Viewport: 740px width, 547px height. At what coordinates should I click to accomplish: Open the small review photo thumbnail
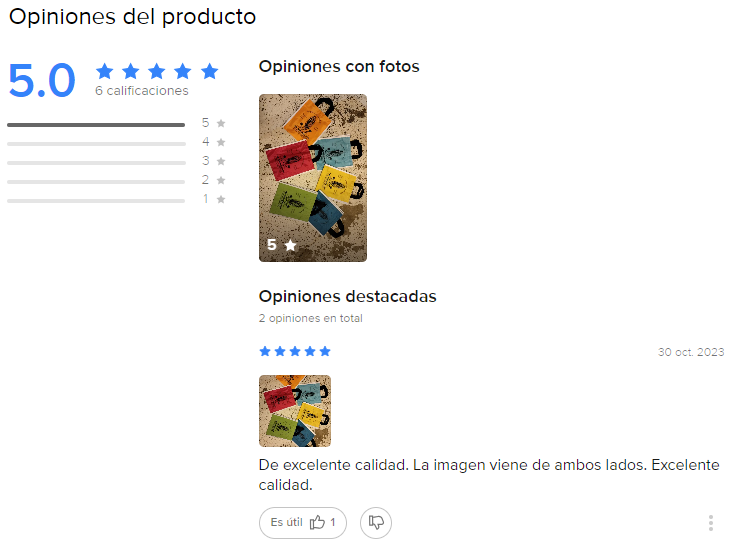295,411
